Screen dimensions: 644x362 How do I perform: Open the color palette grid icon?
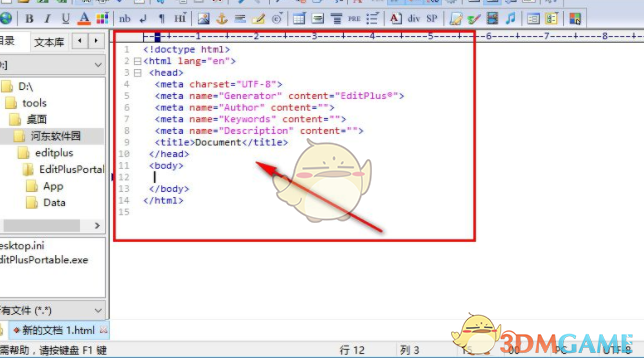click(102, 18)
